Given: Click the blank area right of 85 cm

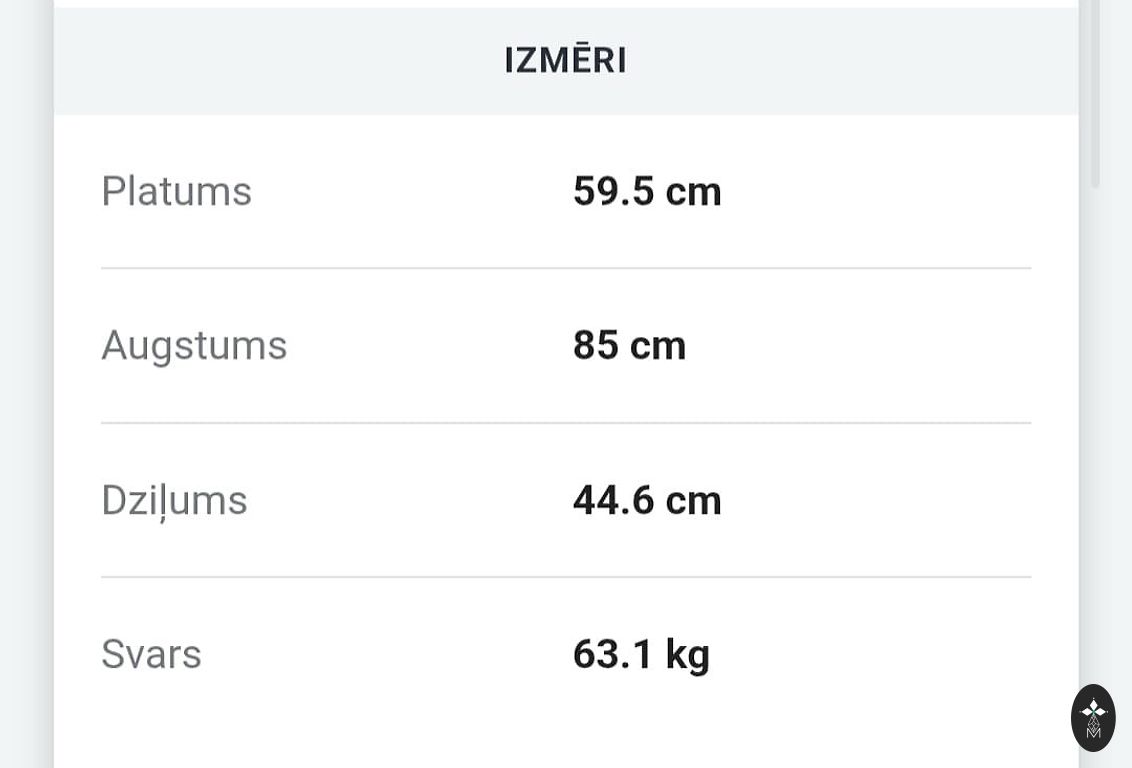Looking at the screenshot, I should pyautogui.click(x=860, y=345).
